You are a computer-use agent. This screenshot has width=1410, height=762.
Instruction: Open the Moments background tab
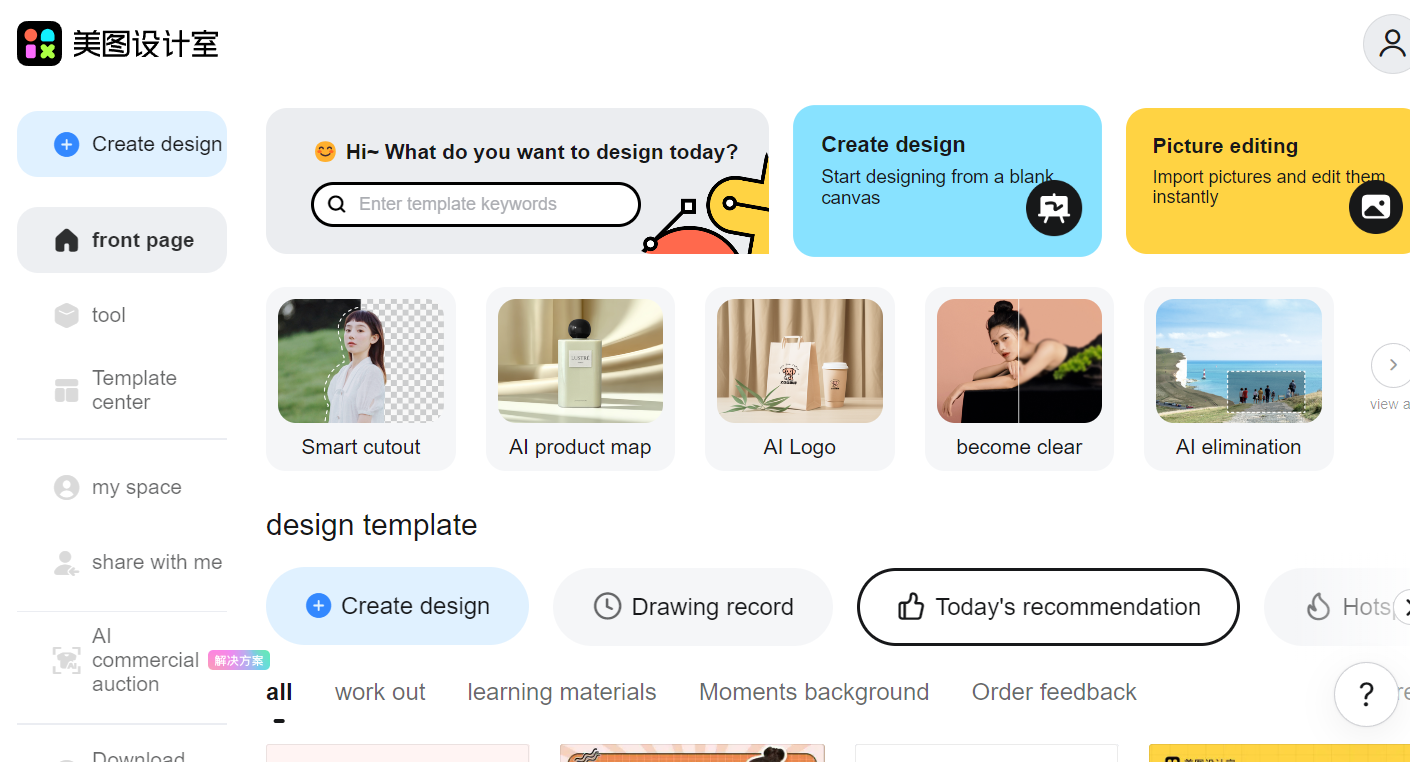(813, 691)
